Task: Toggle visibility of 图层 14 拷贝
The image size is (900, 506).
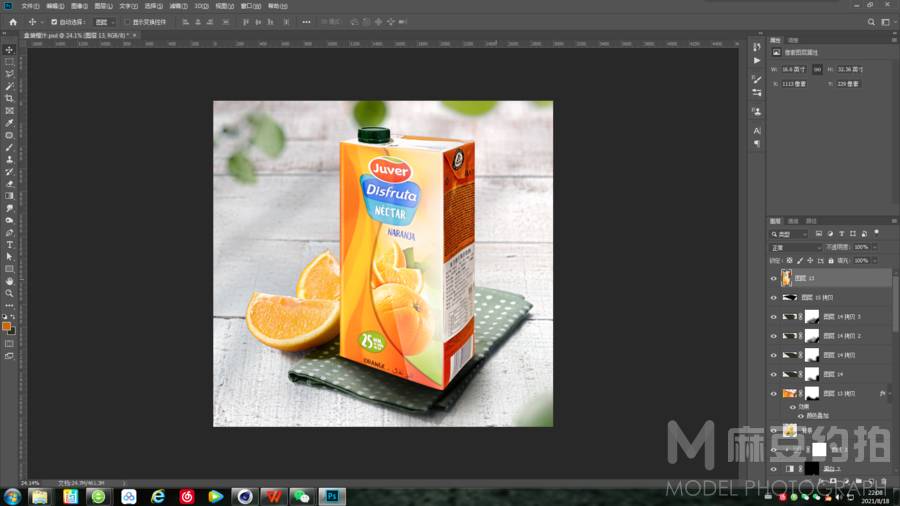Action: pos(773,355)
